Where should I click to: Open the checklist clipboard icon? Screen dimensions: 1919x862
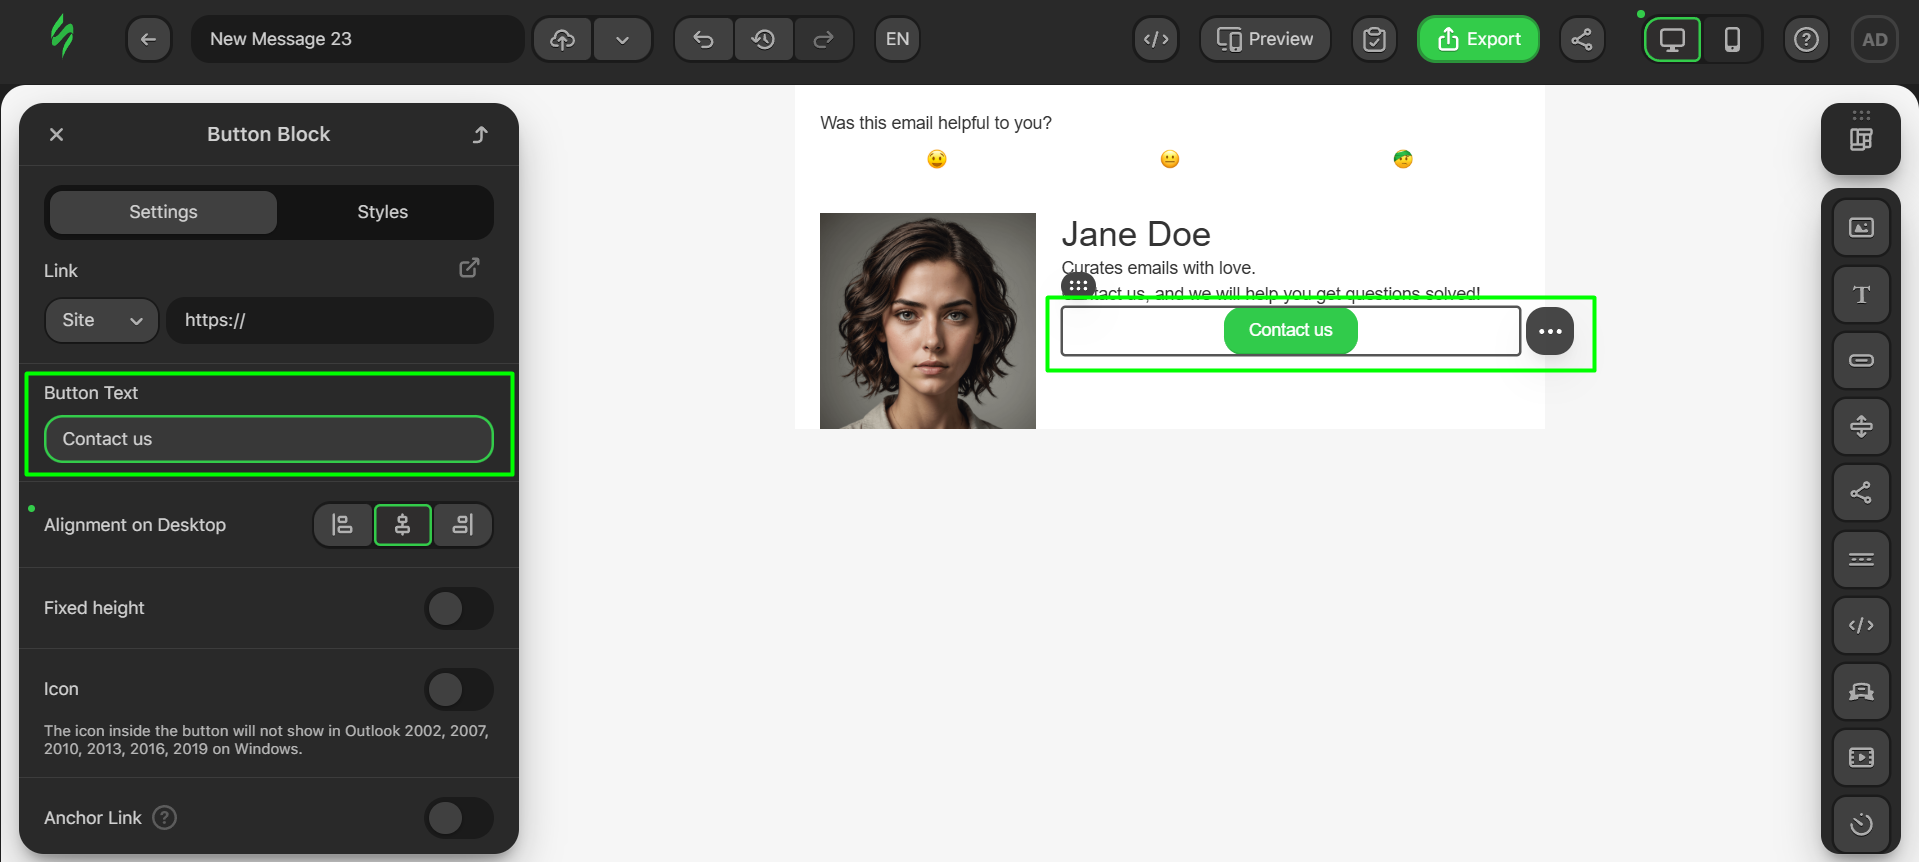pyautogui.click(x=1375, y=39)
